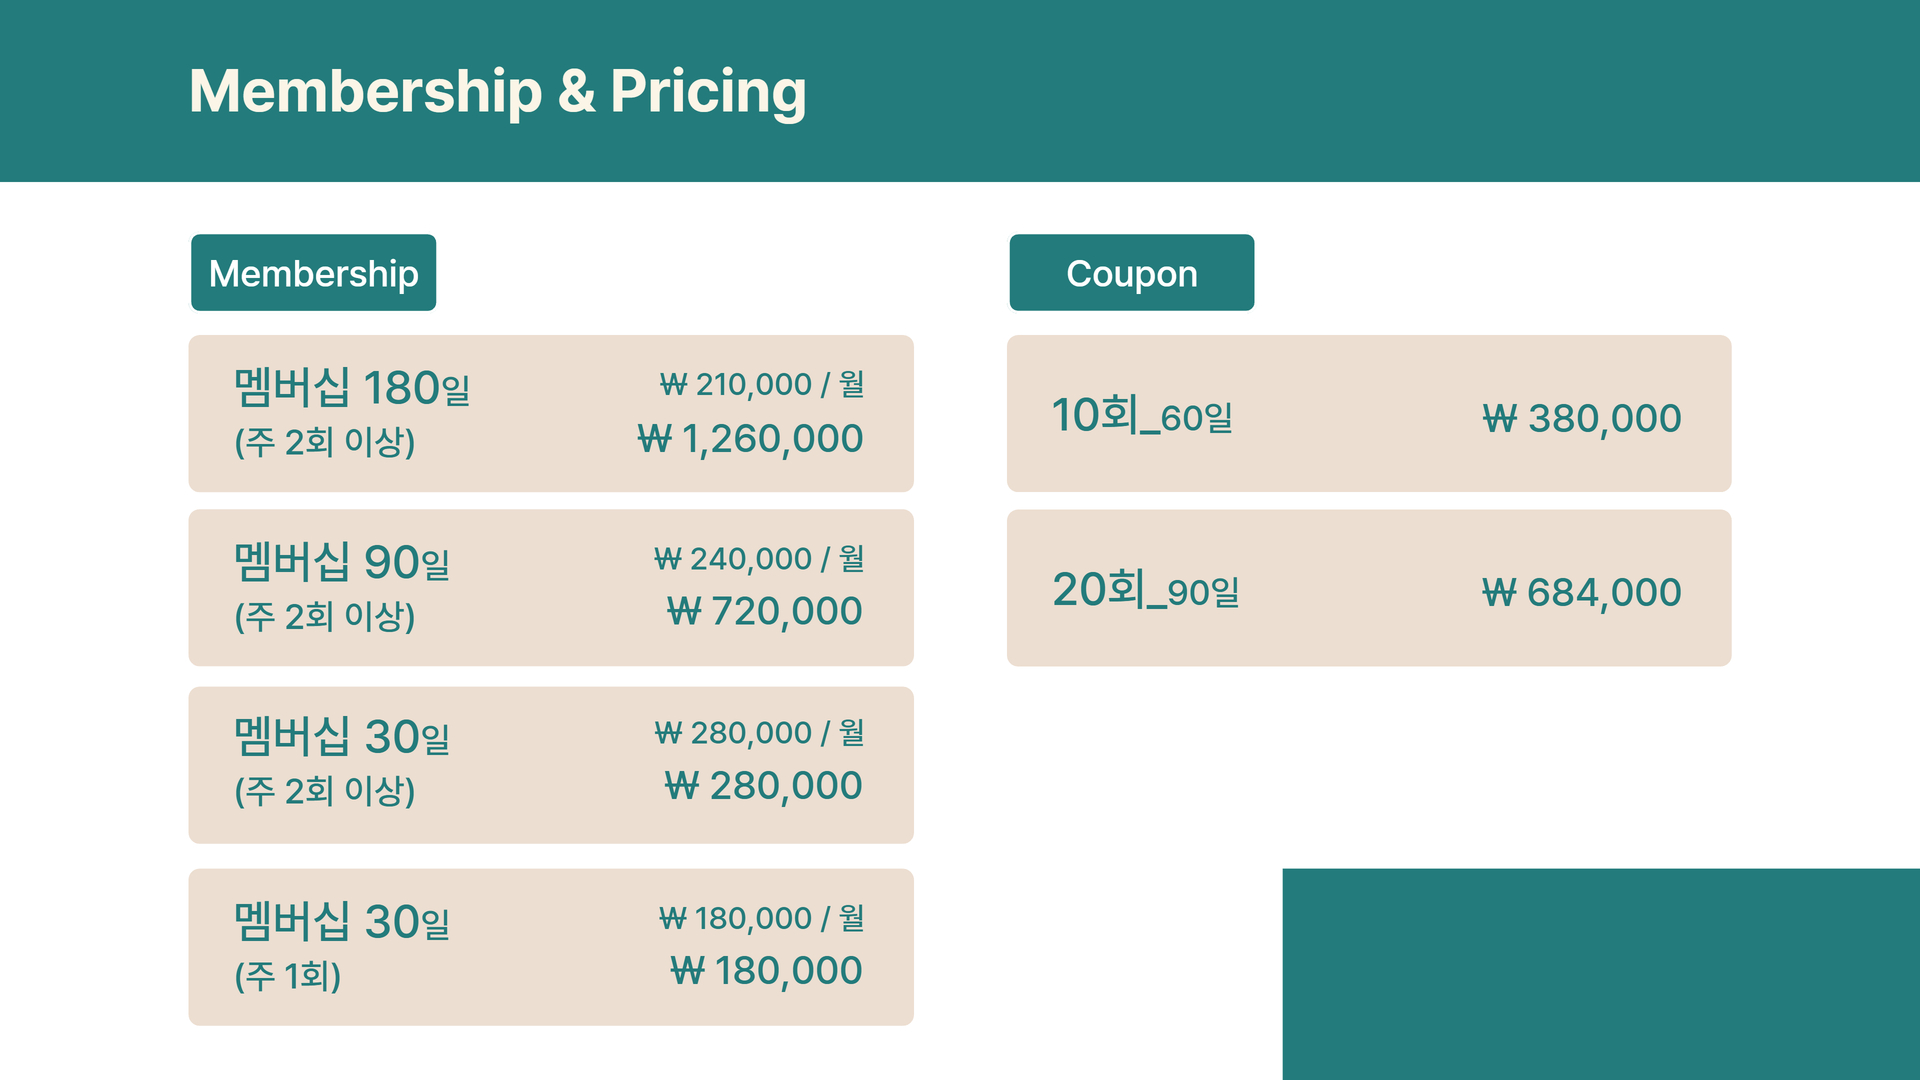Screen dimensions: 1920x1080
Task: Click the ₩ 280,000 / 월 monthly rate
Action: click(x=758, y=733)
